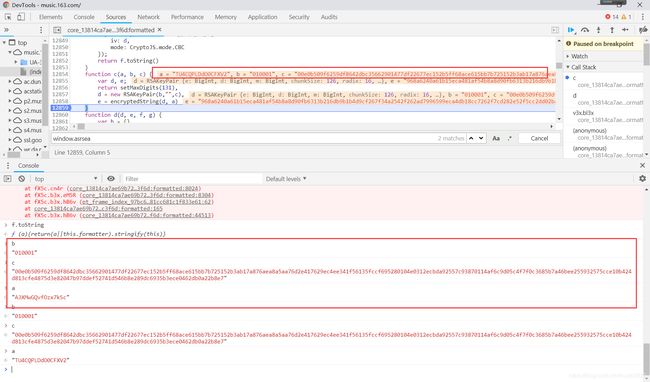Step out of current function
Screen dimensions: 650x382
click(612, 30)
